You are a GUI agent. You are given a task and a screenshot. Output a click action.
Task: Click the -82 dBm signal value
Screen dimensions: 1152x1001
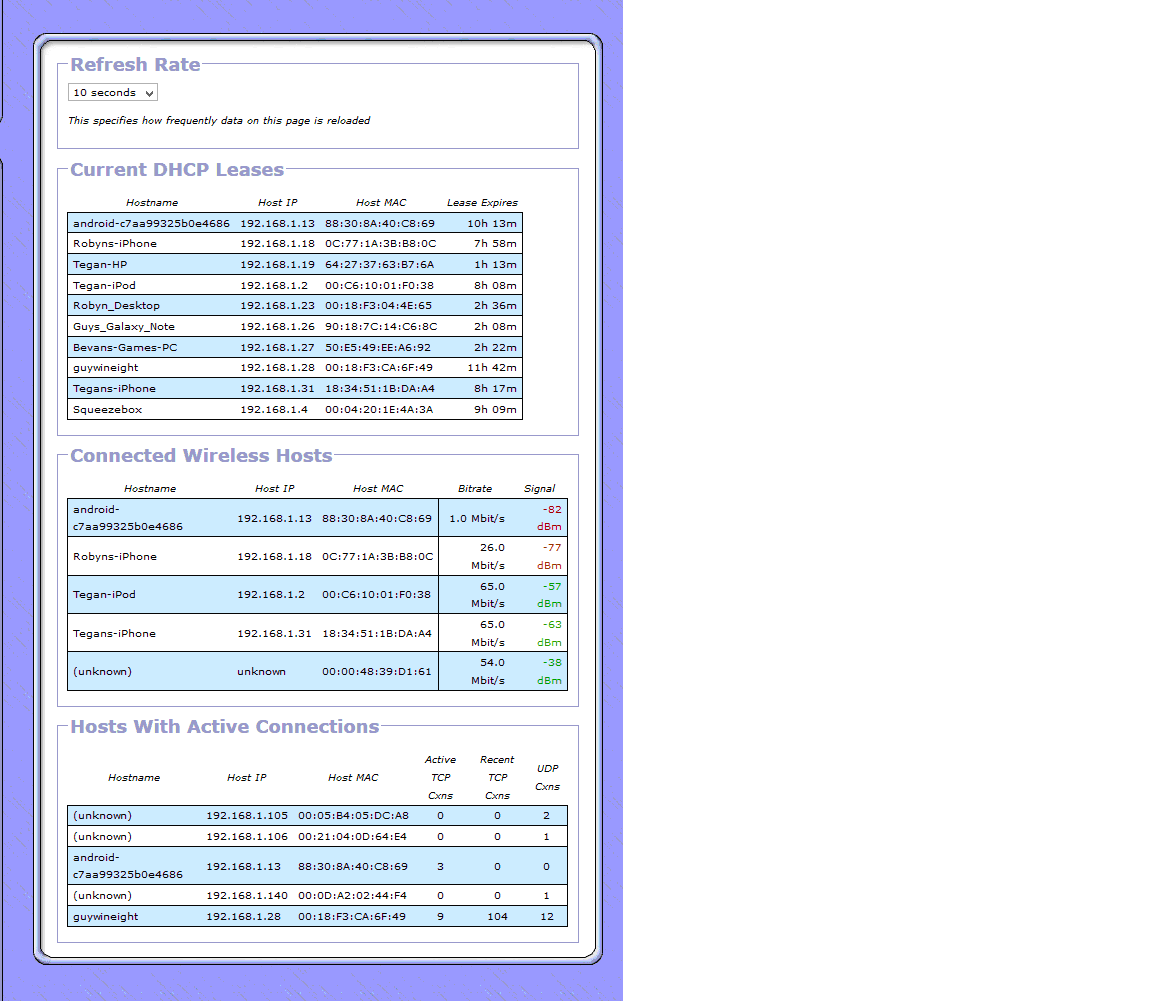[x=550, y=518]
